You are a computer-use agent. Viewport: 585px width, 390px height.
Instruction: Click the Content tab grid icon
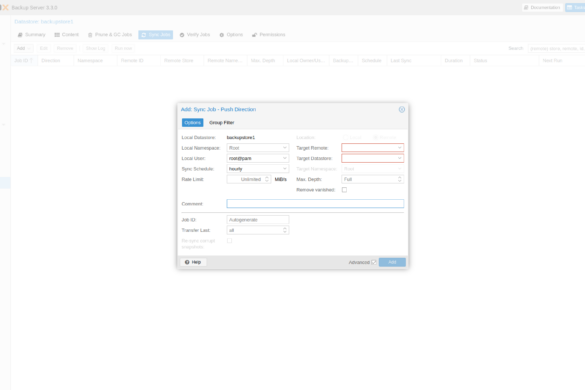(57, 35)
